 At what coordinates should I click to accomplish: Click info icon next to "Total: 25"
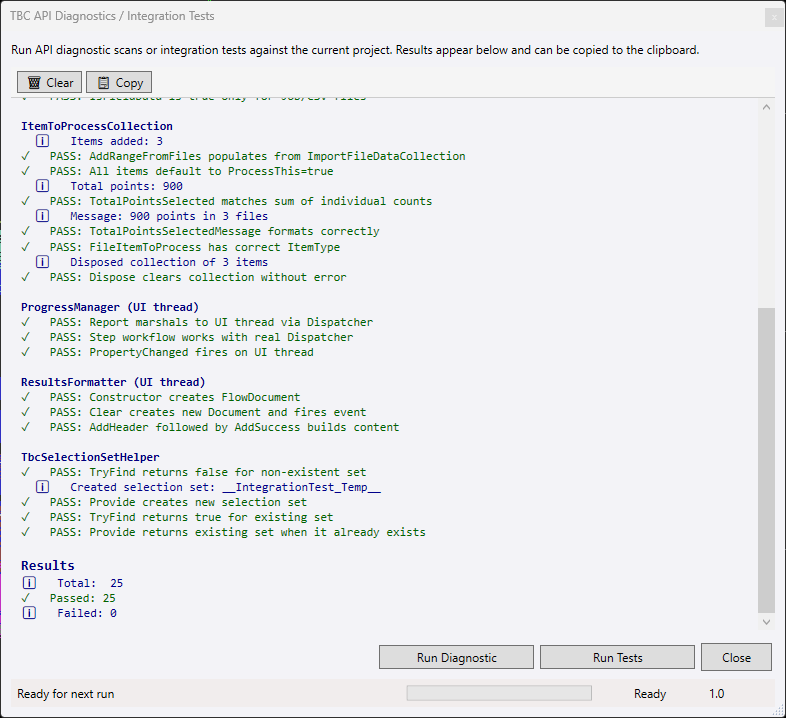30,583
